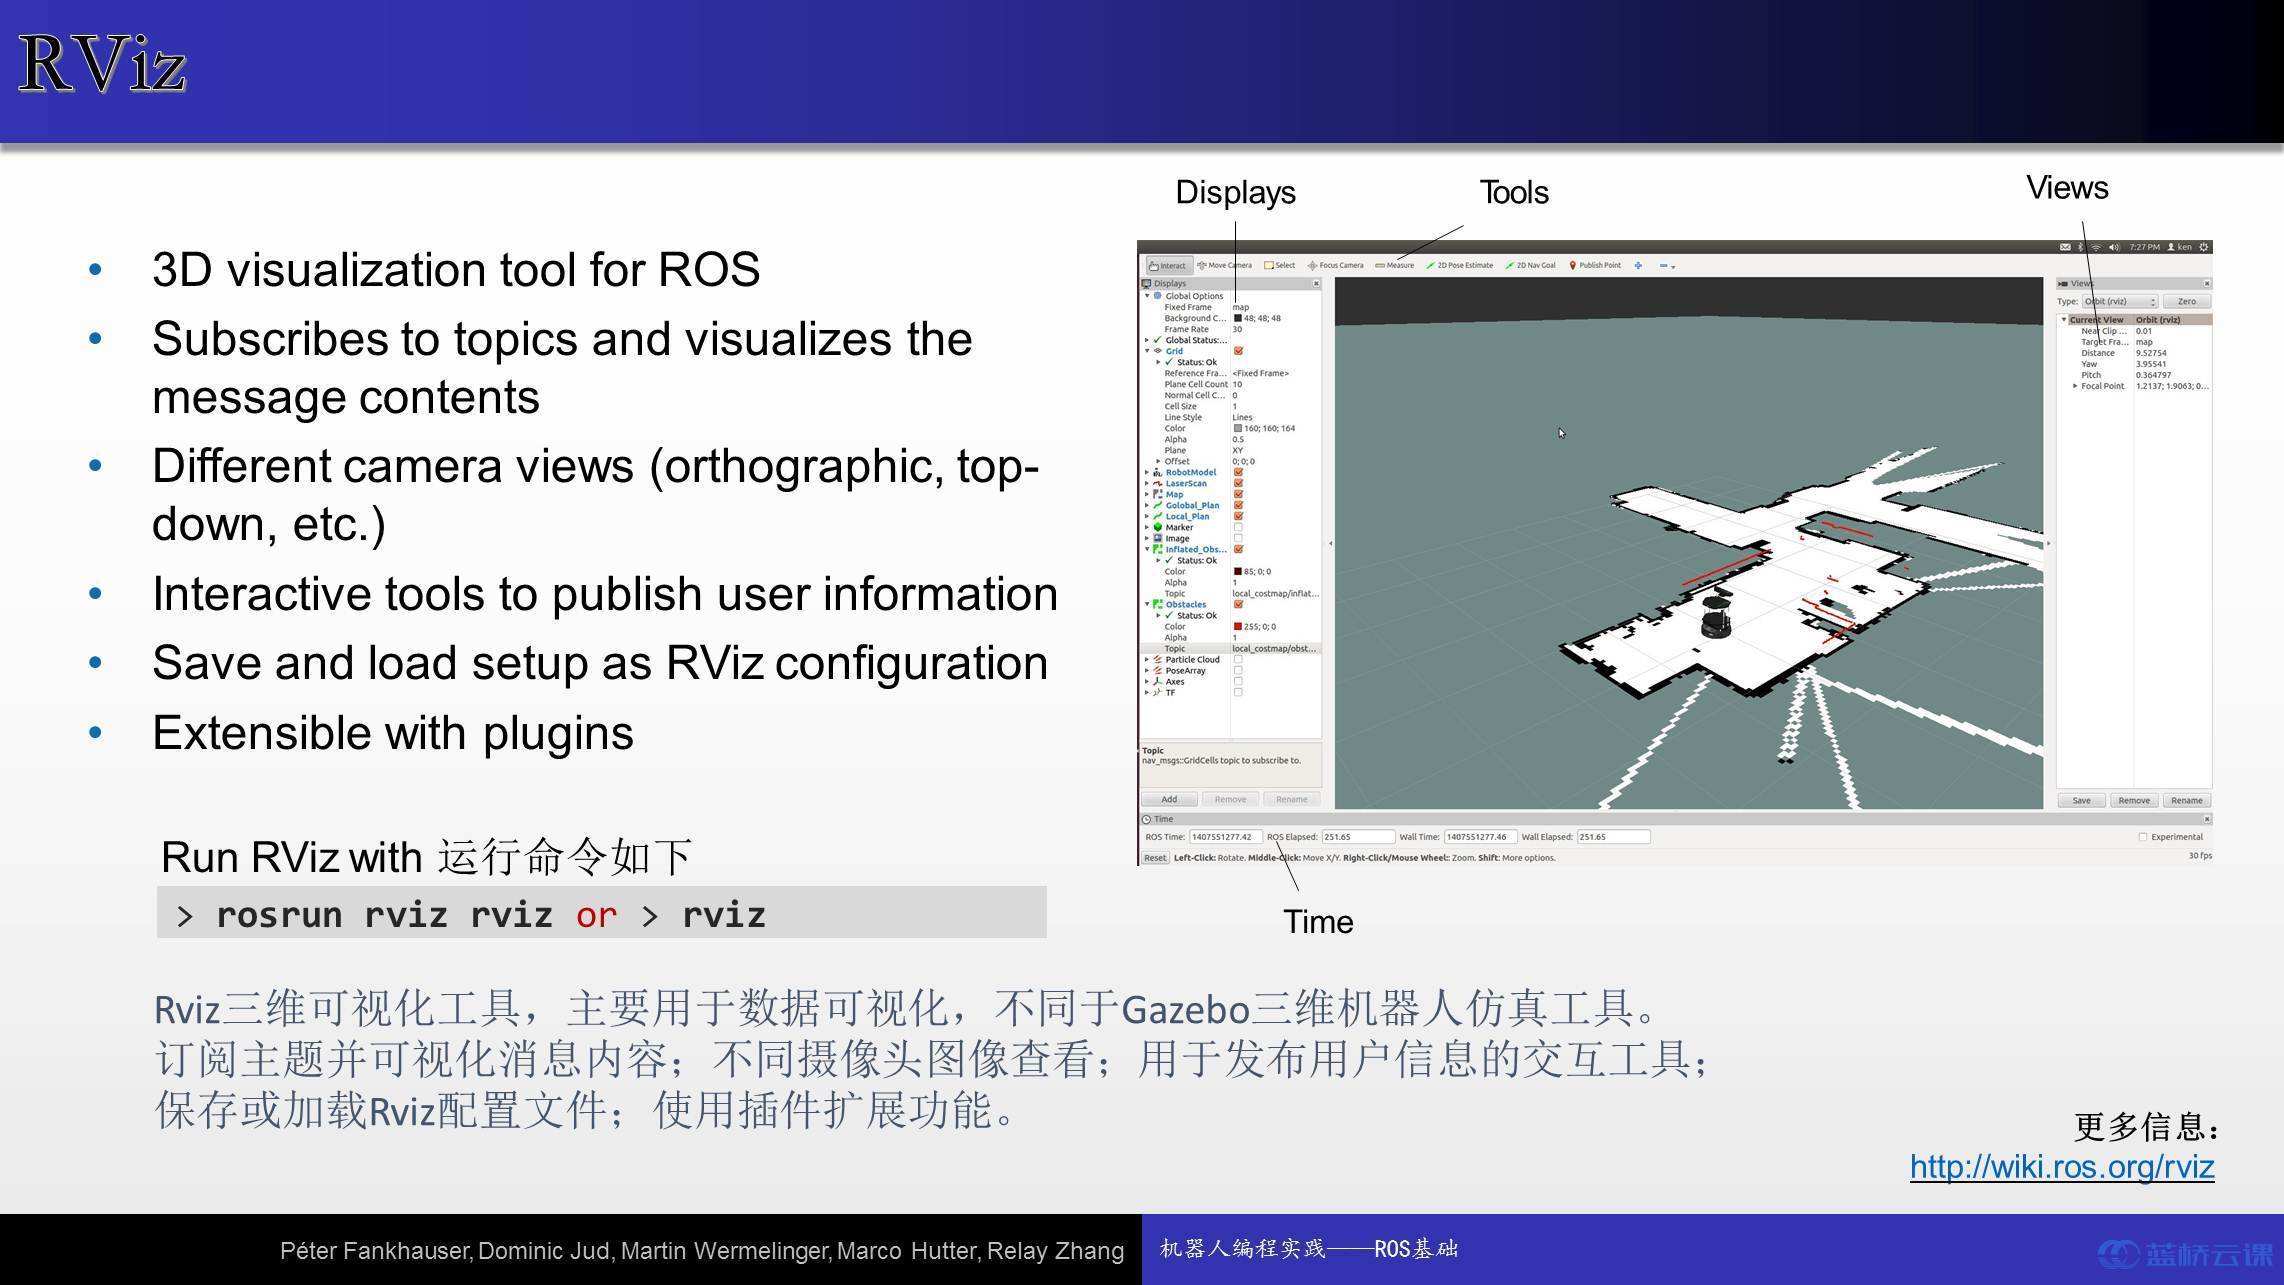Image resolution: width=2284 pixels, height=1285 pixels.
Task: Collapse the Obstacles display node
Action: click(x=1147, y=604)
